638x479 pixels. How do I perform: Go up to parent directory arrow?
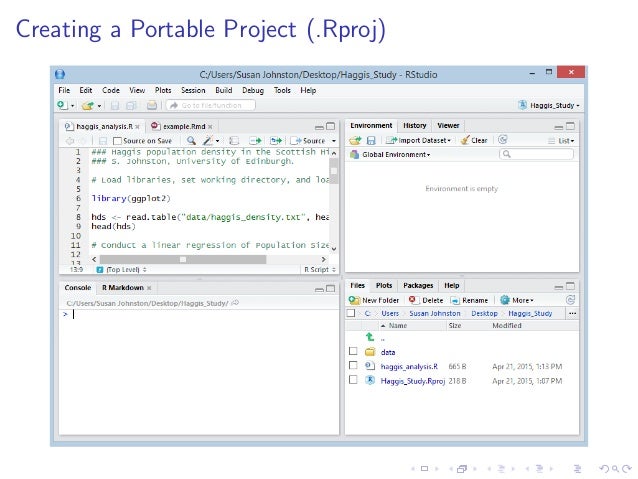(369, 337)
